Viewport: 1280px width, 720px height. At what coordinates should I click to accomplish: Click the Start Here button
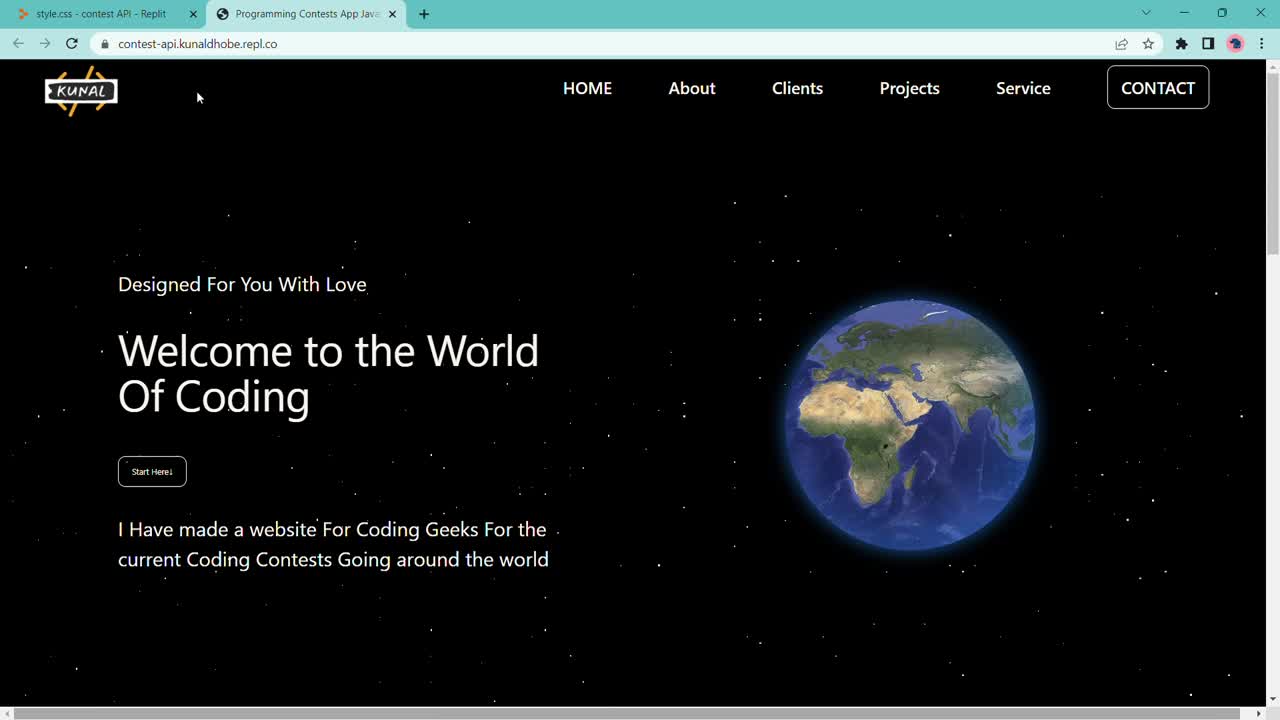coord(152,472)
